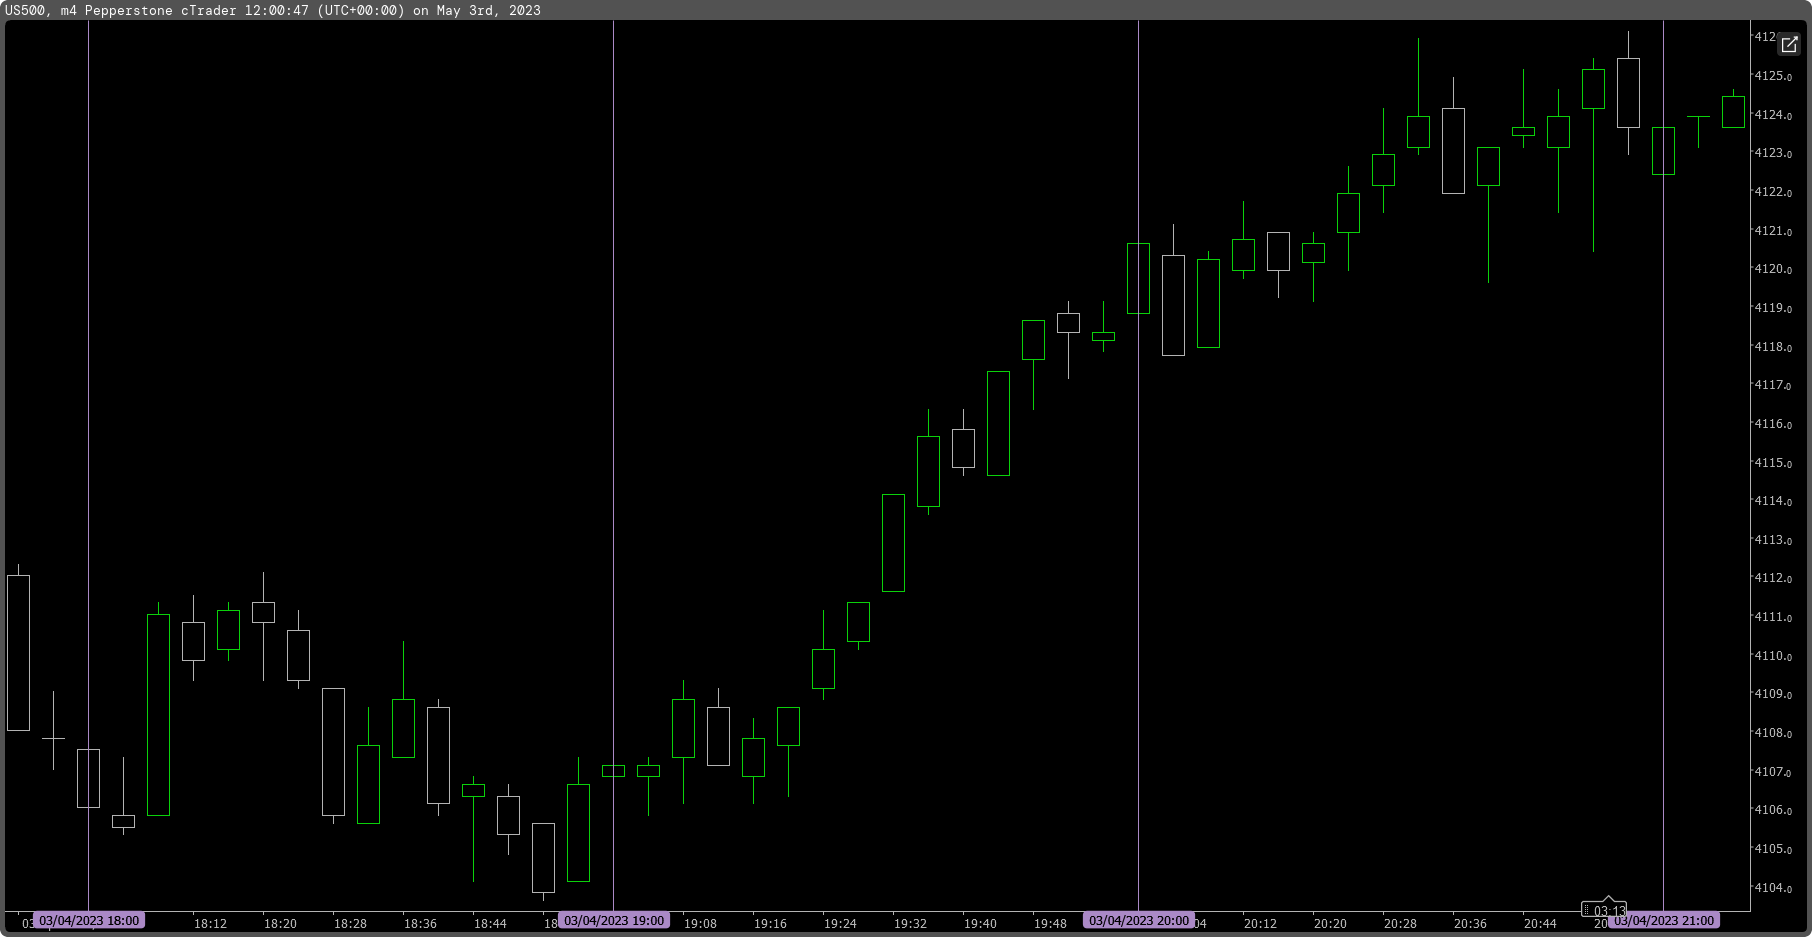Select the 03/04/2023 19:00 session marker

tap(614, 920)
